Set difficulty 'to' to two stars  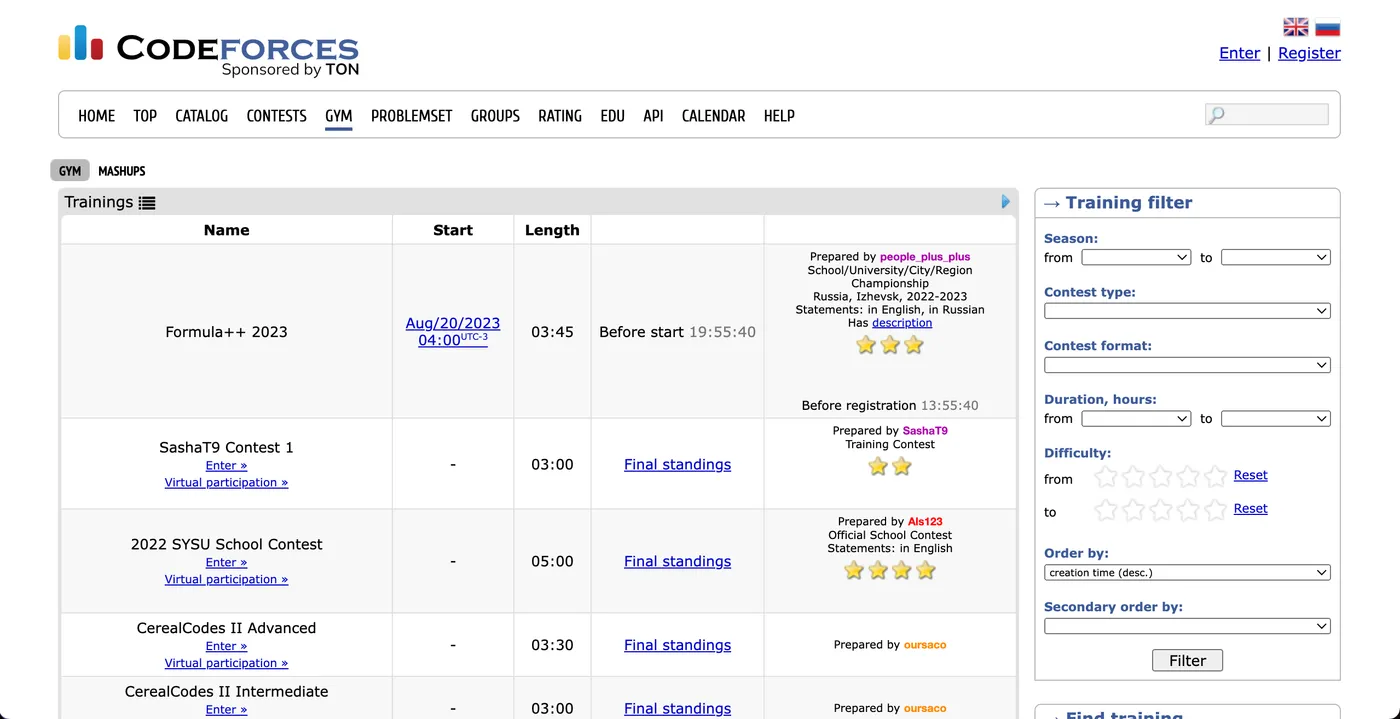(x=1133, y=510)
